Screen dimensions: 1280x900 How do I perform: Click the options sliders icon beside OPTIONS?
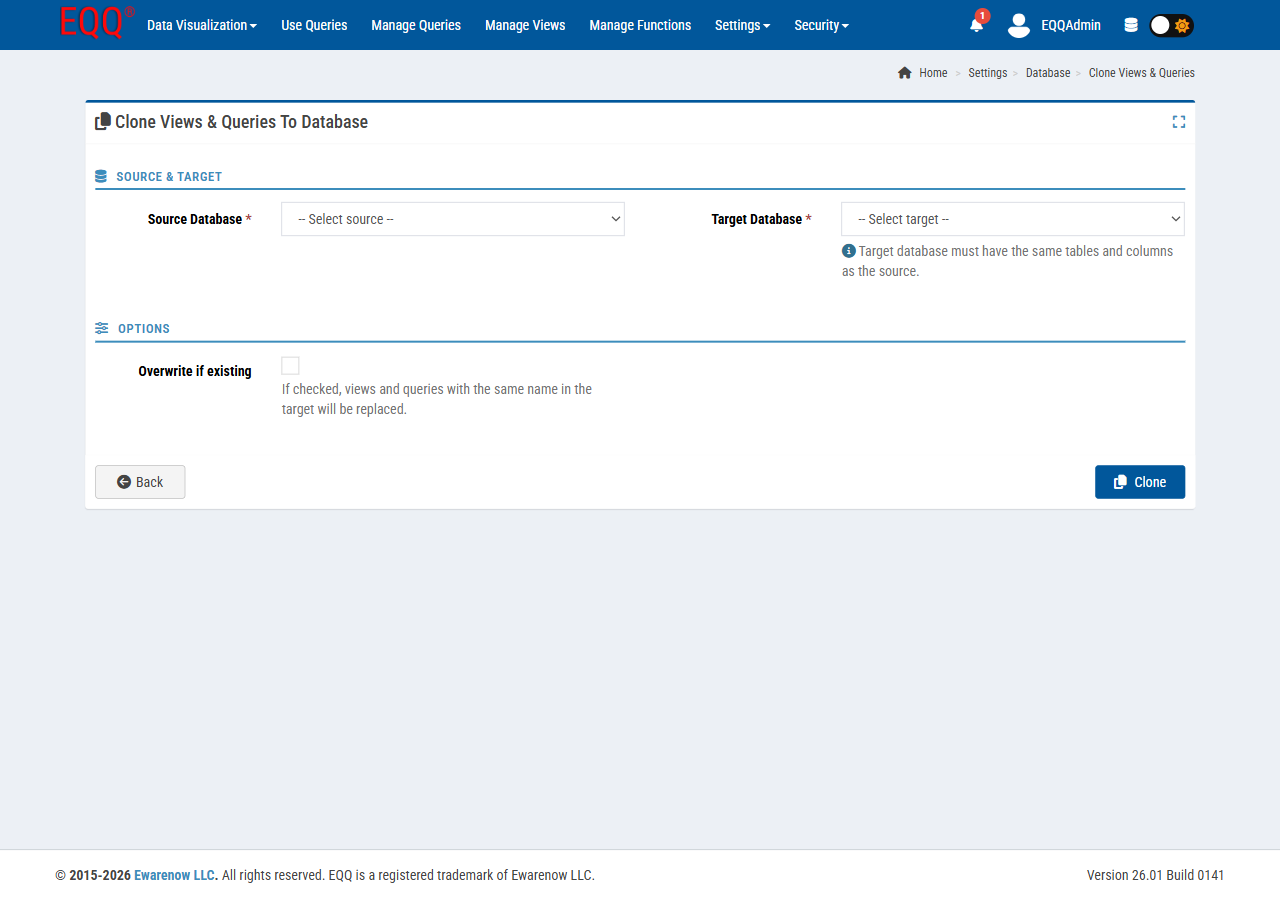(101, 327)
